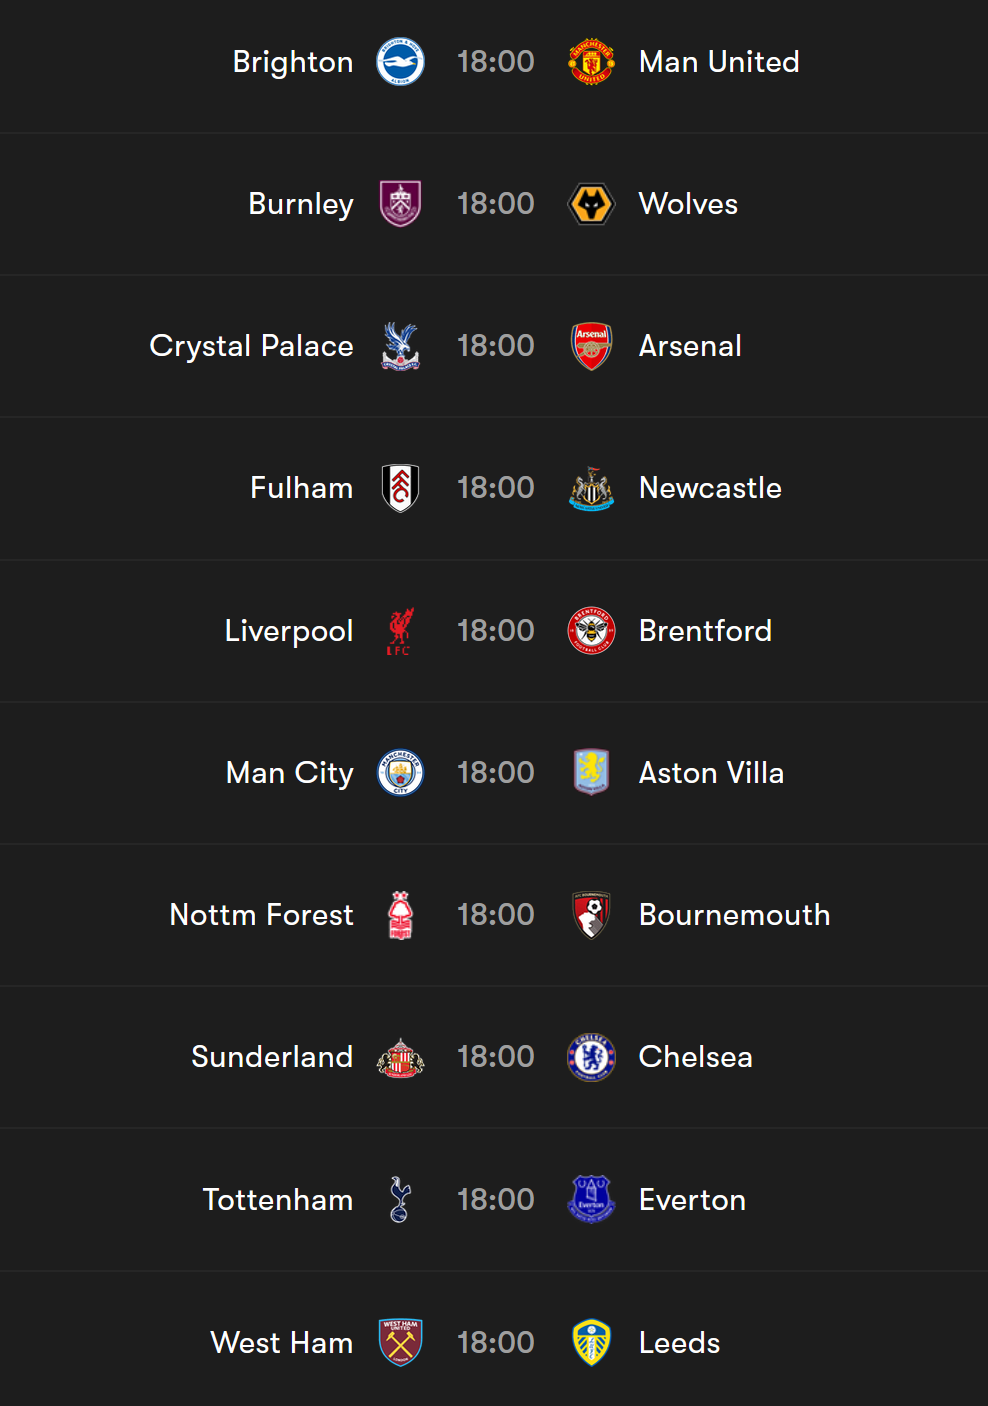Click the Chelsea lion badge
The image size is (988, 1406).
point(591,1057)
